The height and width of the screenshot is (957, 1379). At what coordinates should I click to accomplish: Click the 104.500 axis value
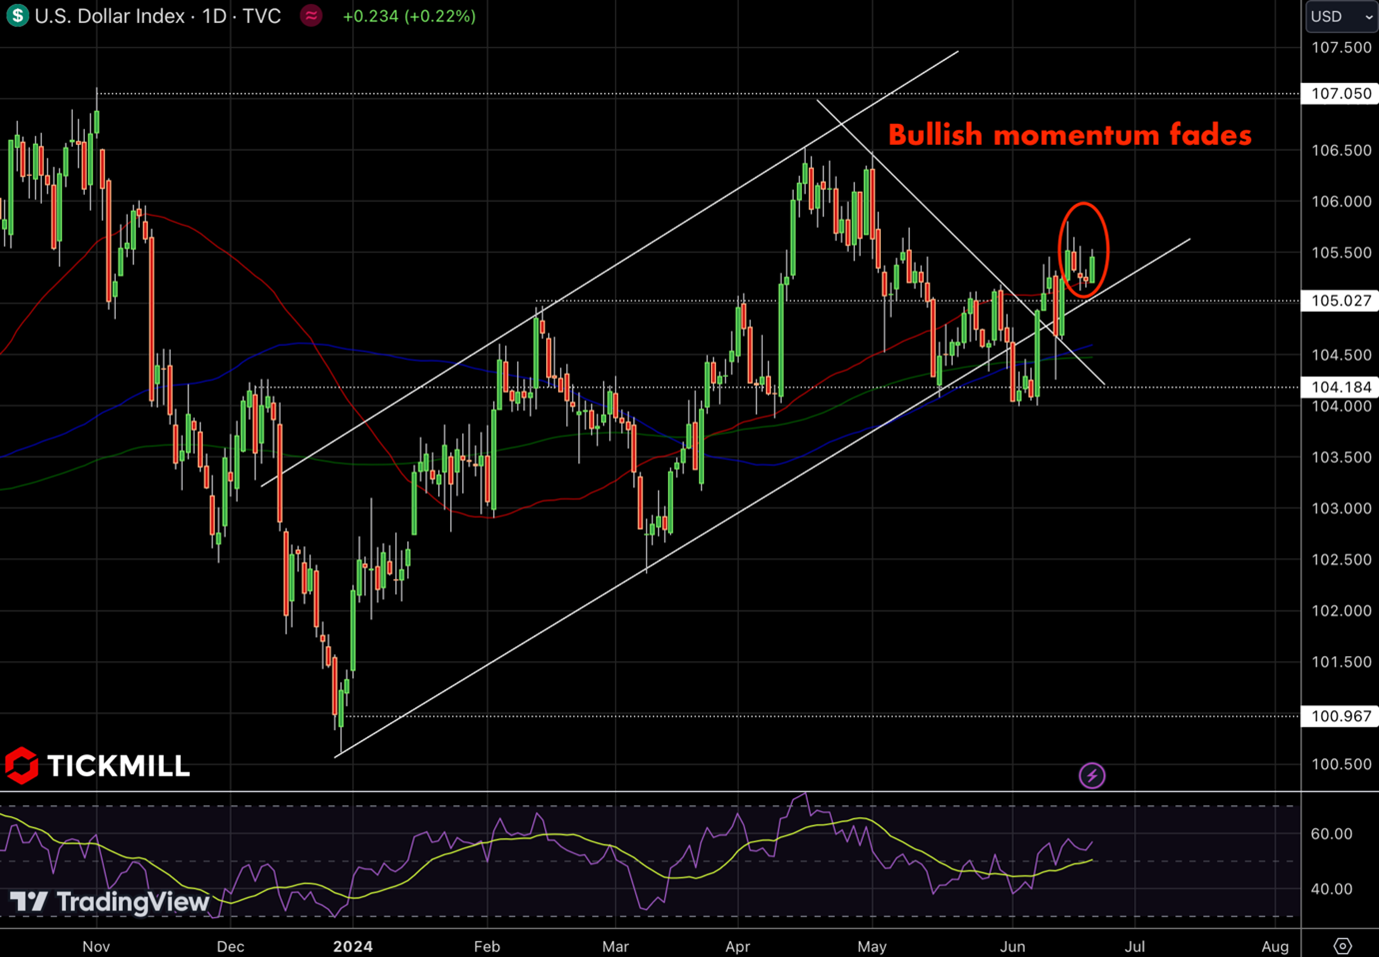pos(1341,354)
